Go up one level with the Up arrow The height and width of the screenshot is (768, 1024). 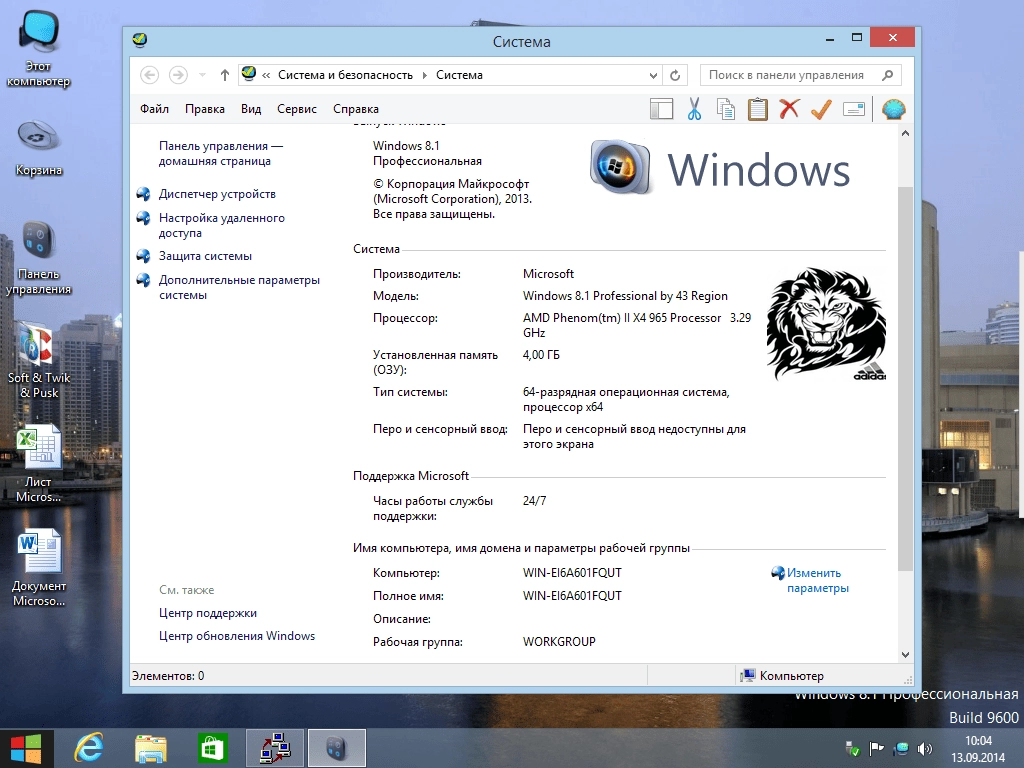tap(224, 75)
